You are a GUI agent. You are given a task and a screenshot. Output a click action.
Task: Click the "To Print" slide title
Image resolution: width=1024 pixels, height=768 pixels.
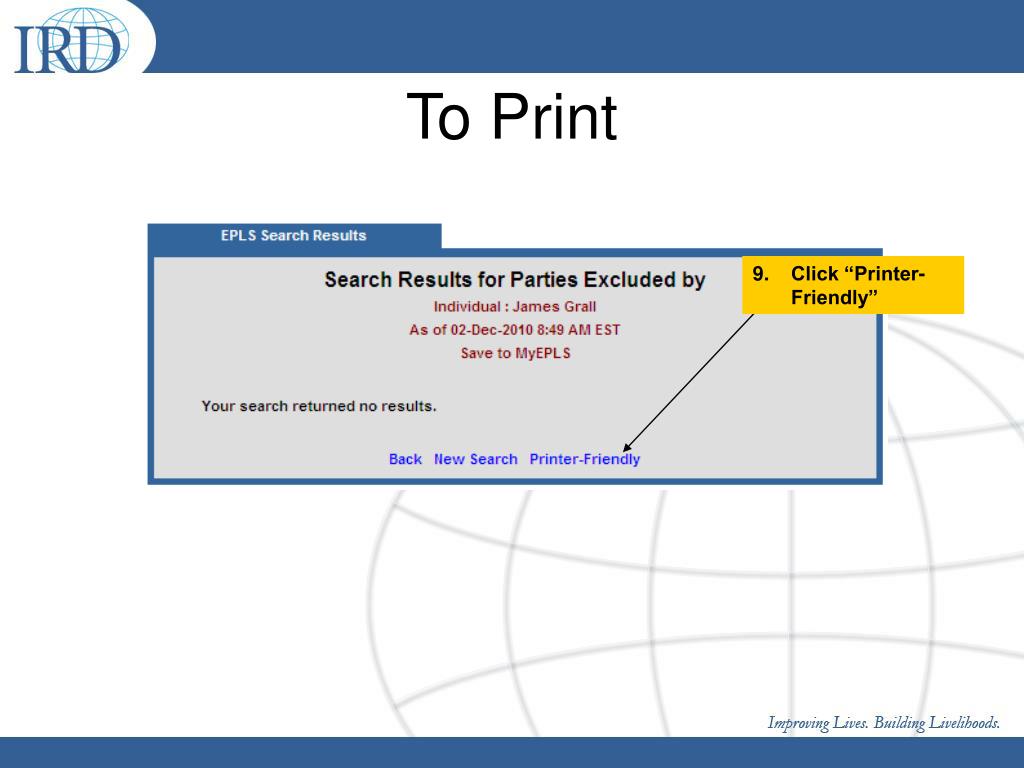512,117
